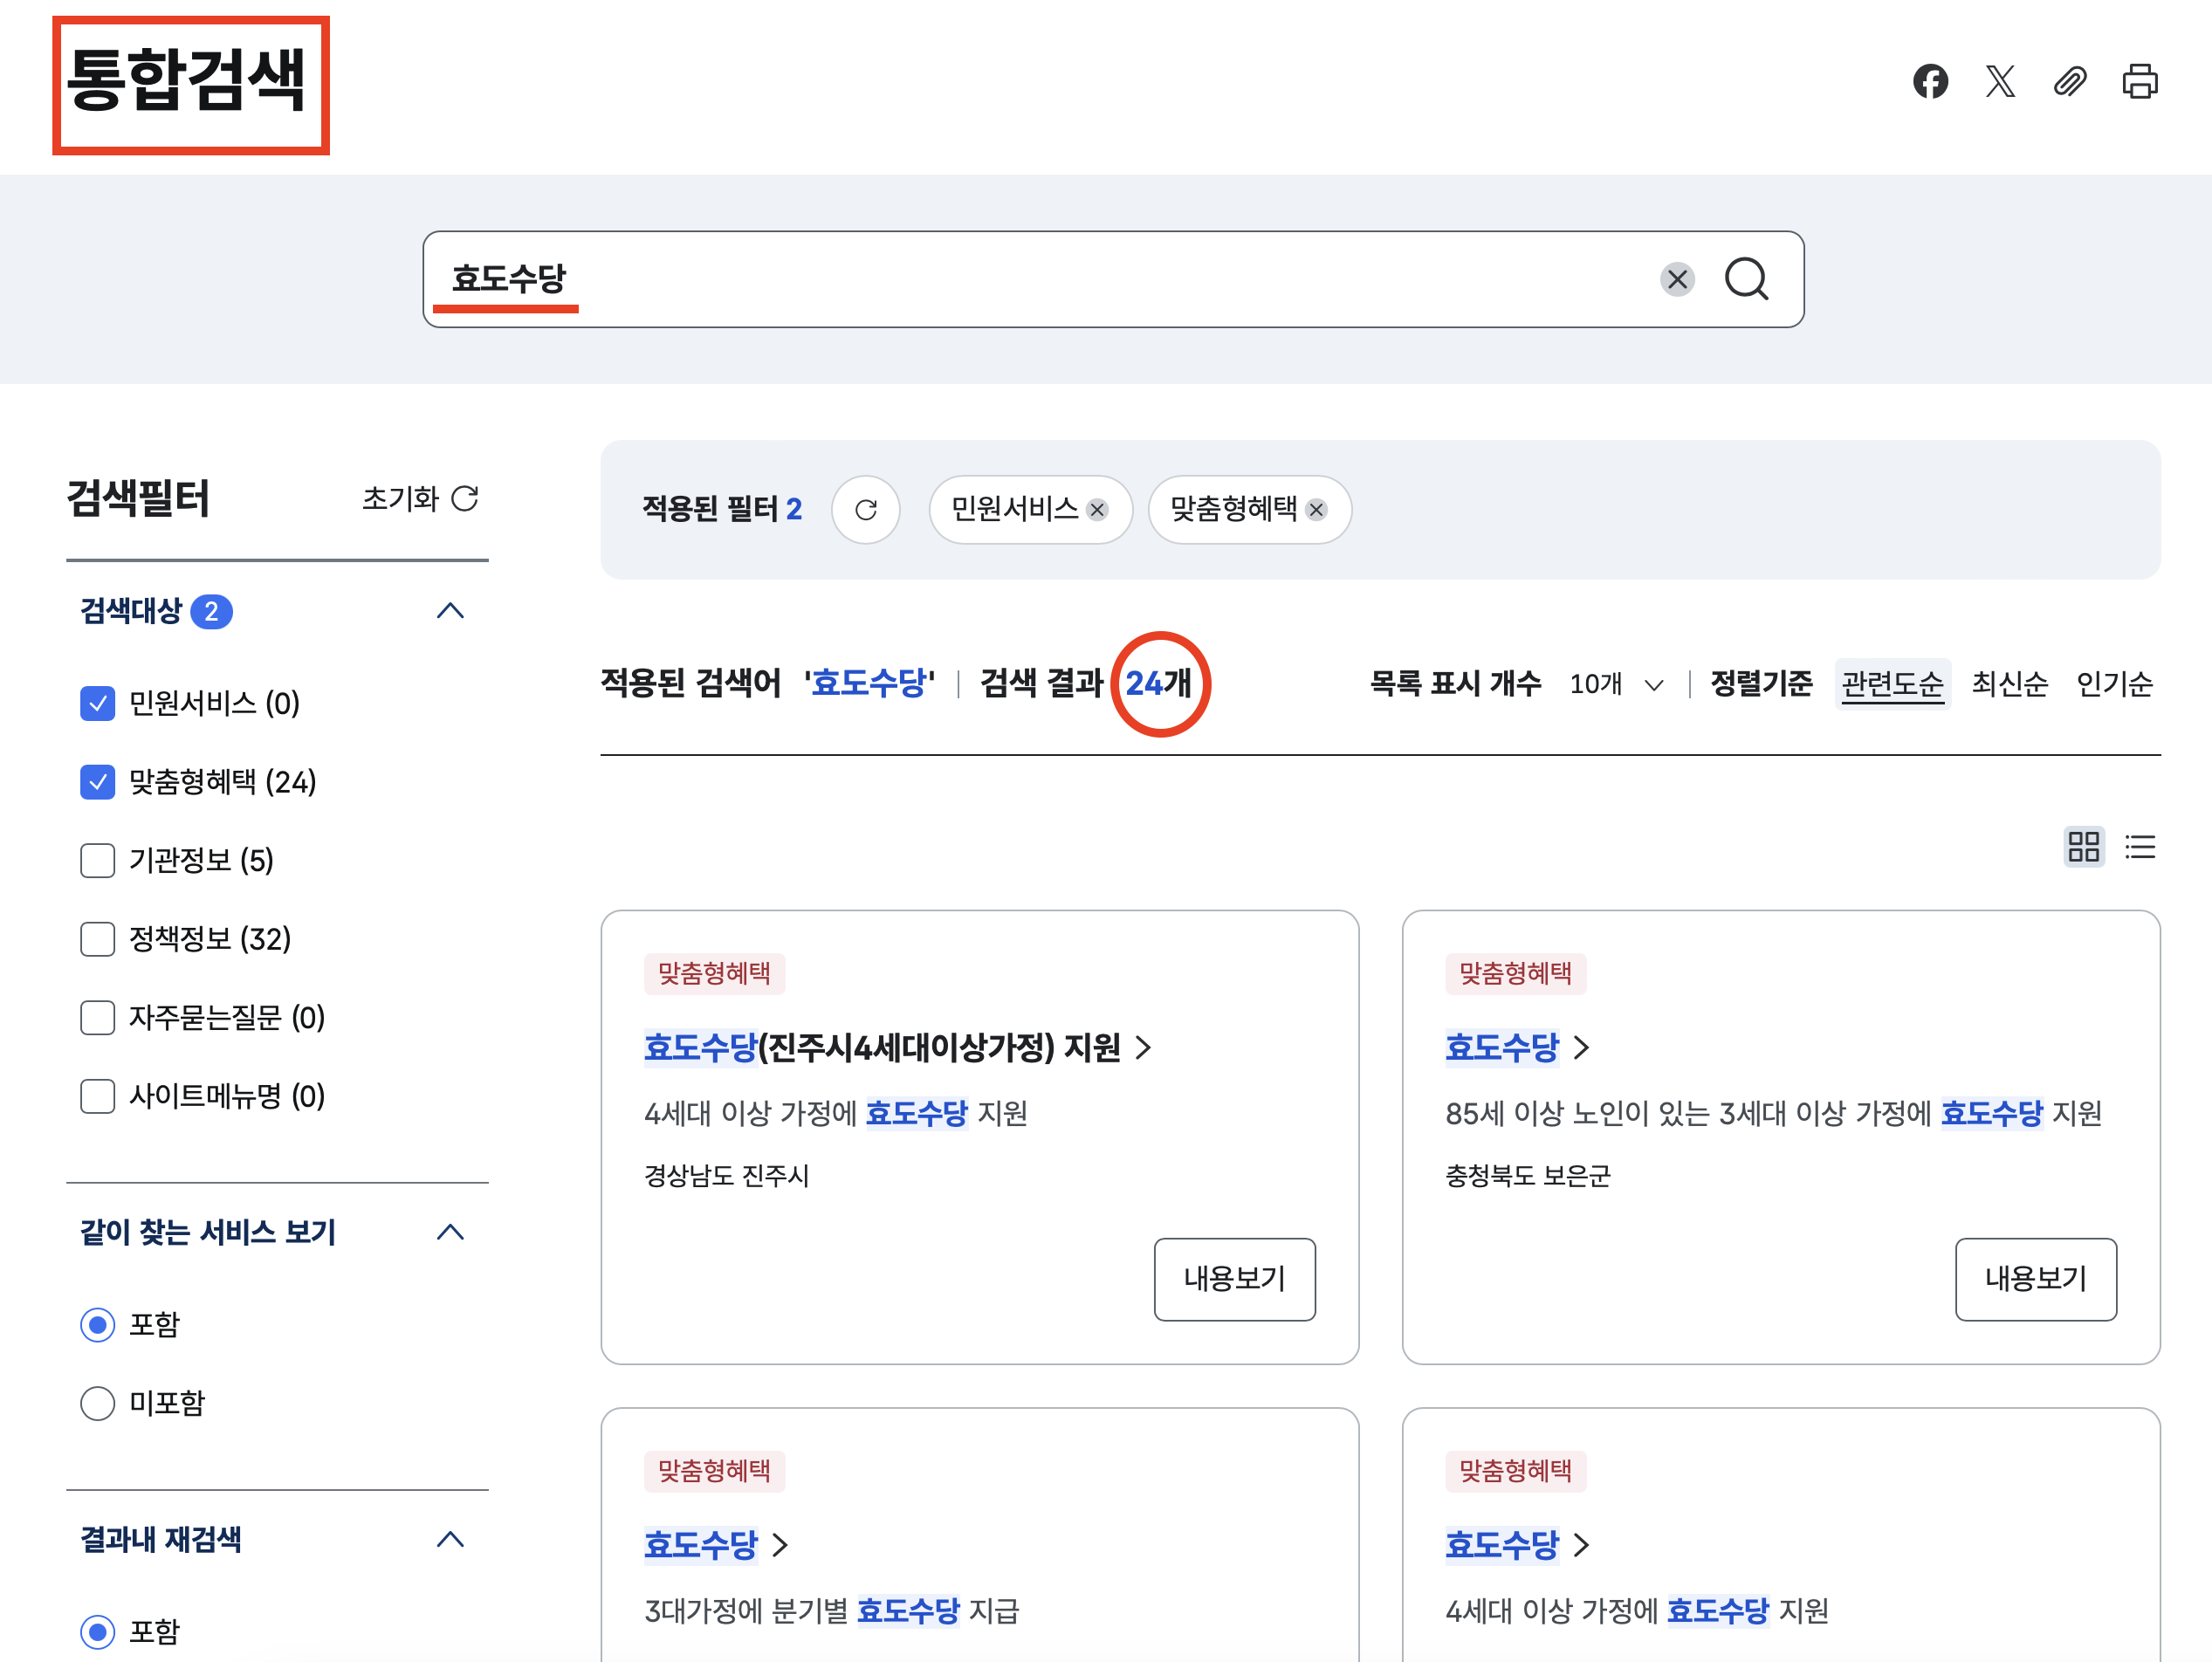The width and height of the screenshot is (2212, 1662).
Task: Check 자주묻는질문 (0) checkbox
Action: click(97, 1018)
